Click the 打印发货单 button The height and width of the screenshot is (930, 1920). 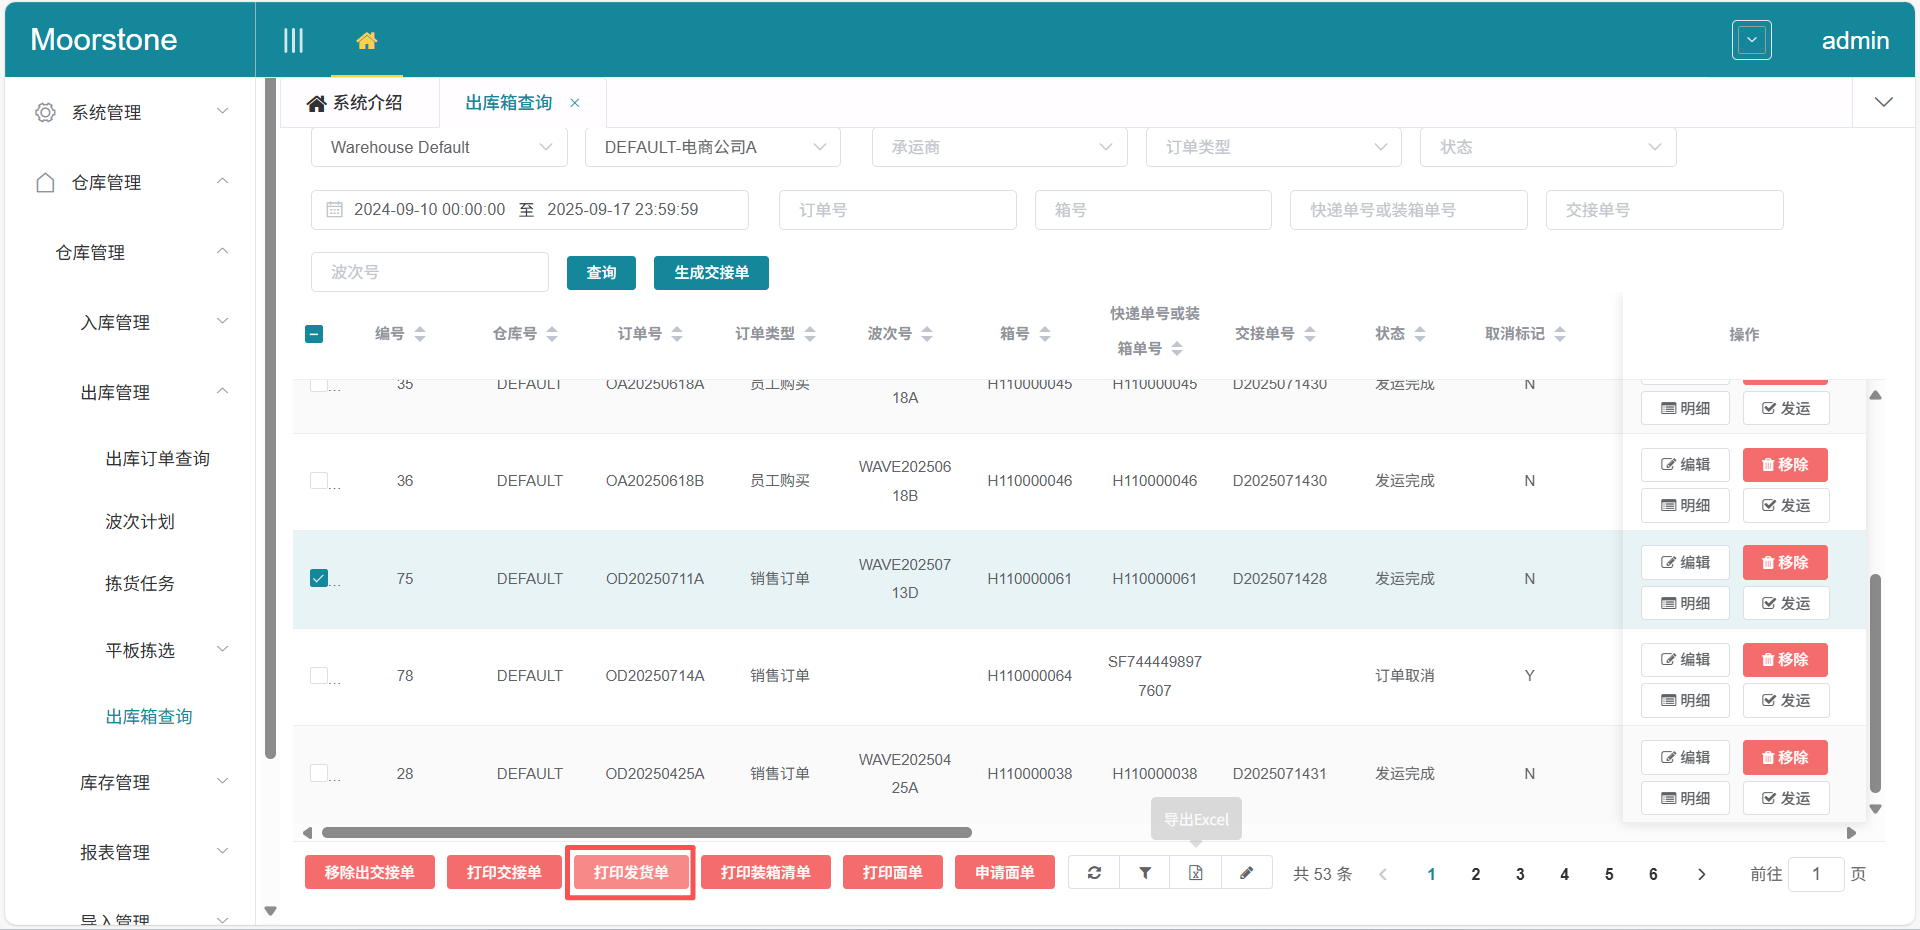click(x=630, y=873)
